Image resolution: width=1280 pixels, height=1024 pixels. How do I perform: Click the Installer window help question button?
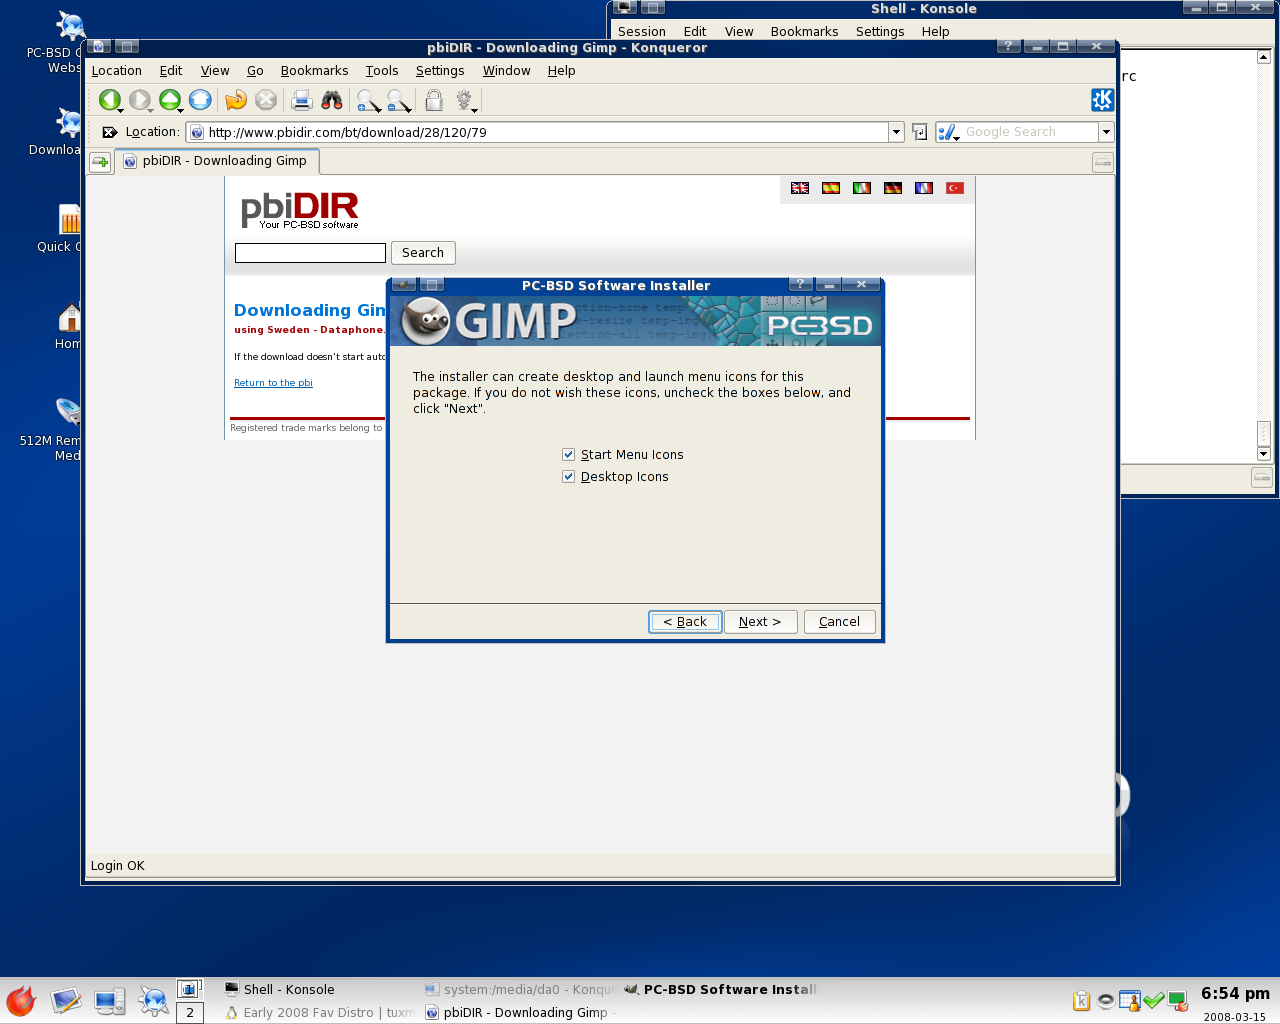800,285
